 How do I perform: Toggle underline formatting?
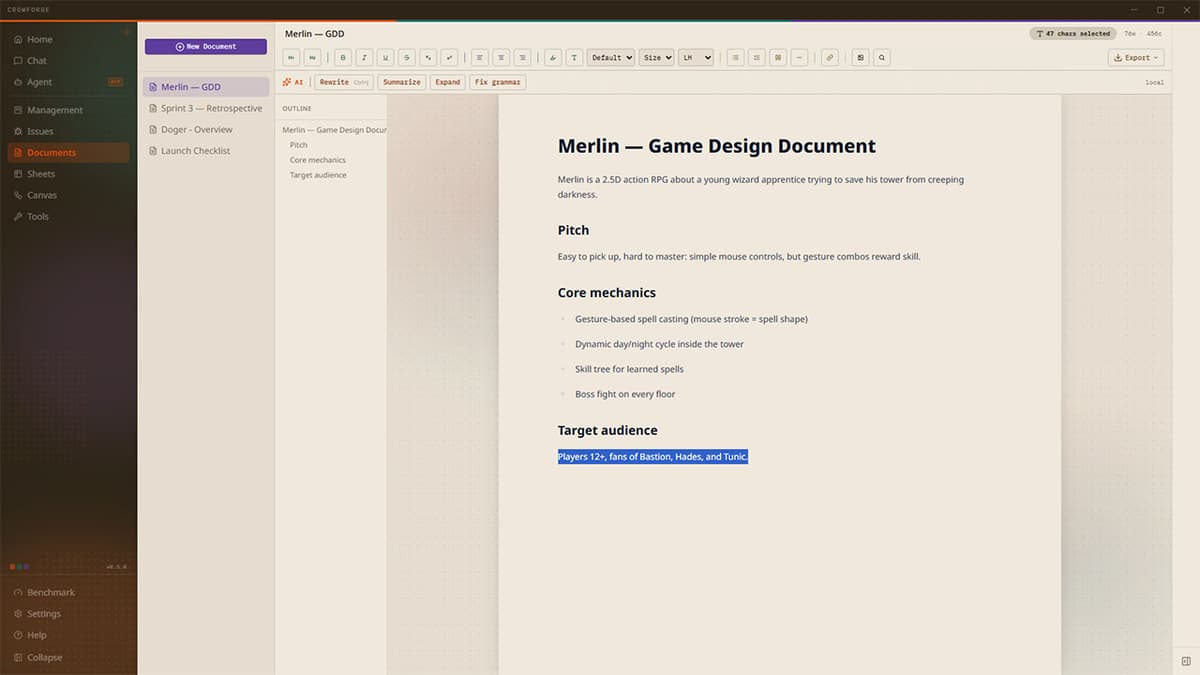tap(386, 58)
